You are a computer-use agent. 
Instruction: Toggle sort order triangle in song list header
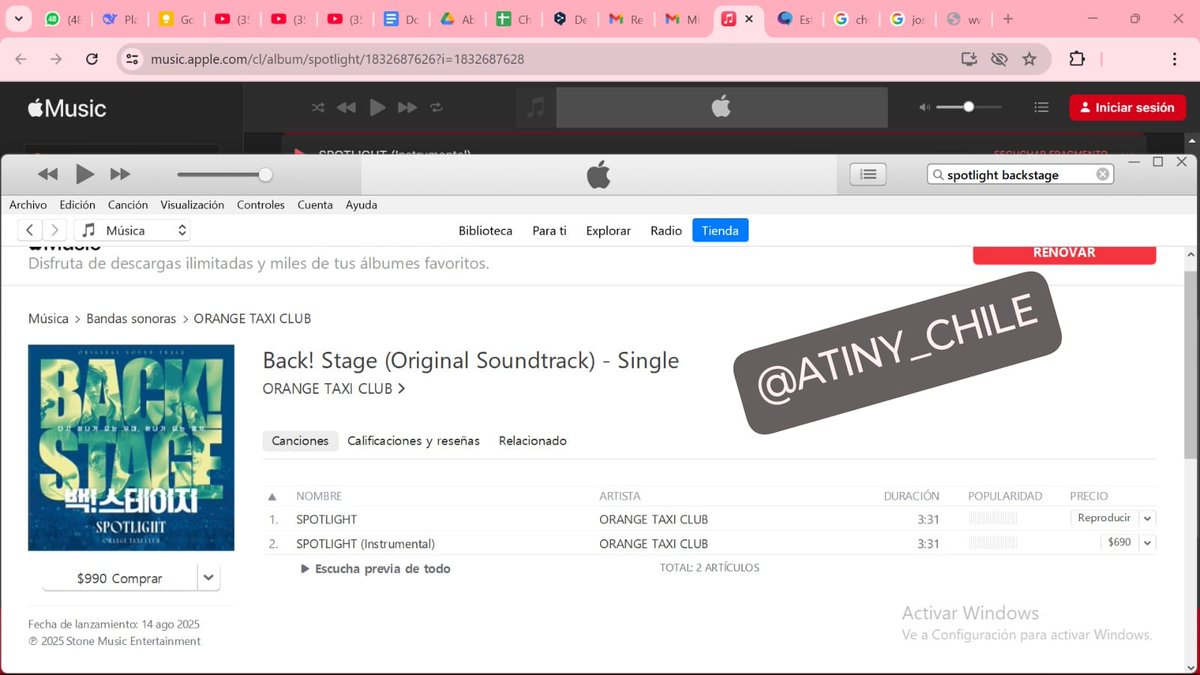(272, 497)
